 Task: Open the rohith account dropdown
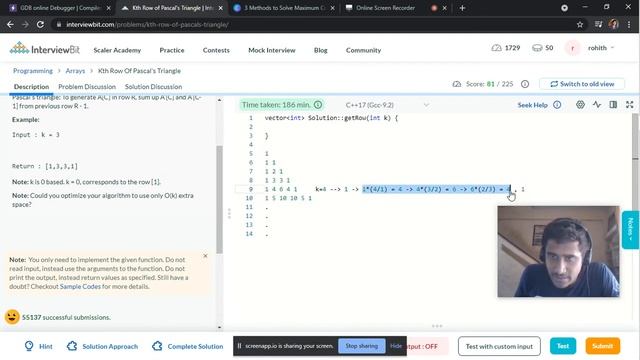coord(601,48)
